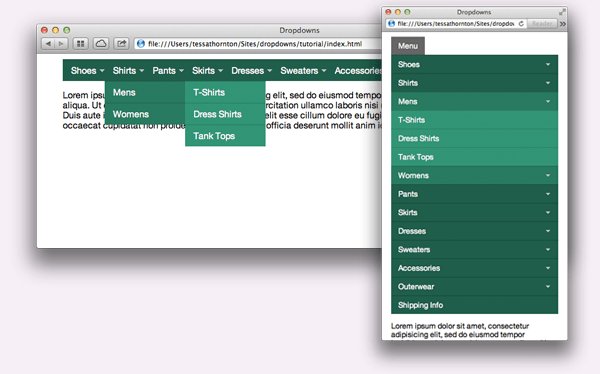Collapse the Mens row in mobile menu

pyautogui.click(x=474, y=101)
